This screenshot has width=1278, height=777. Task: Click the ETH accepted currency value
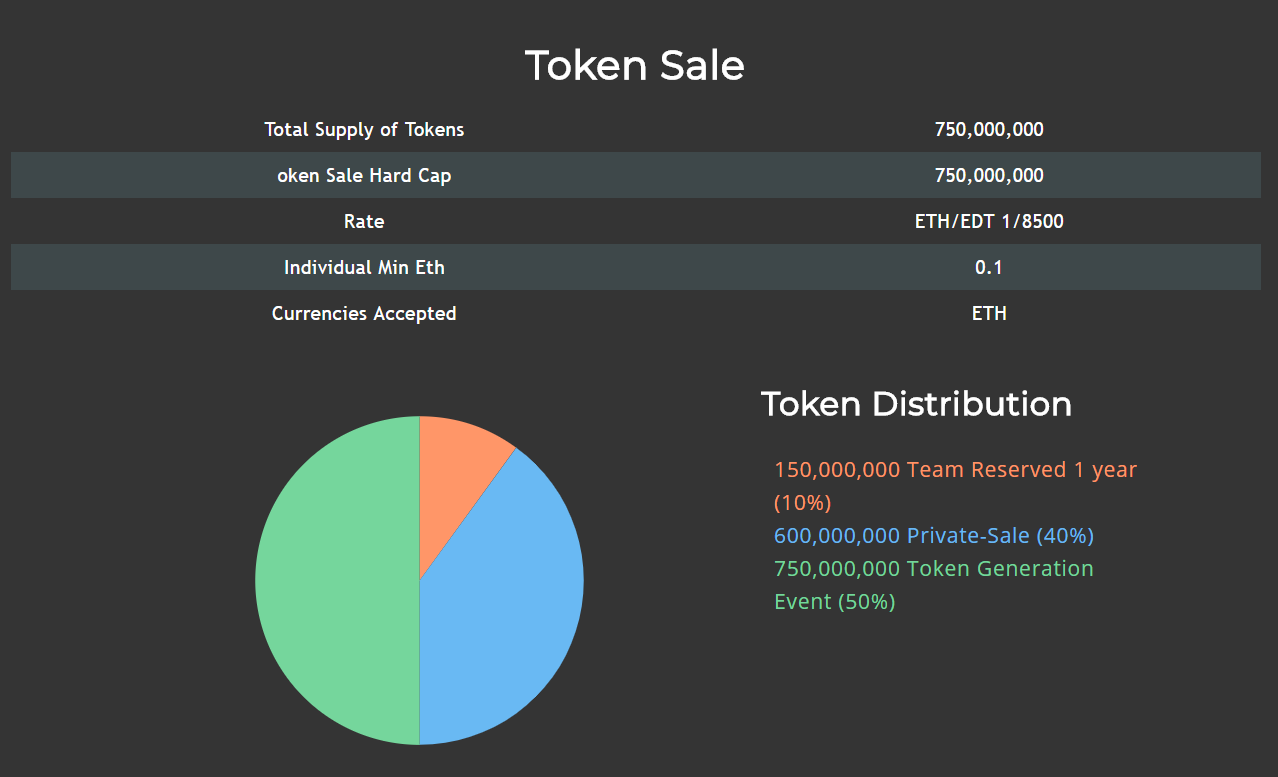[989, 314]
